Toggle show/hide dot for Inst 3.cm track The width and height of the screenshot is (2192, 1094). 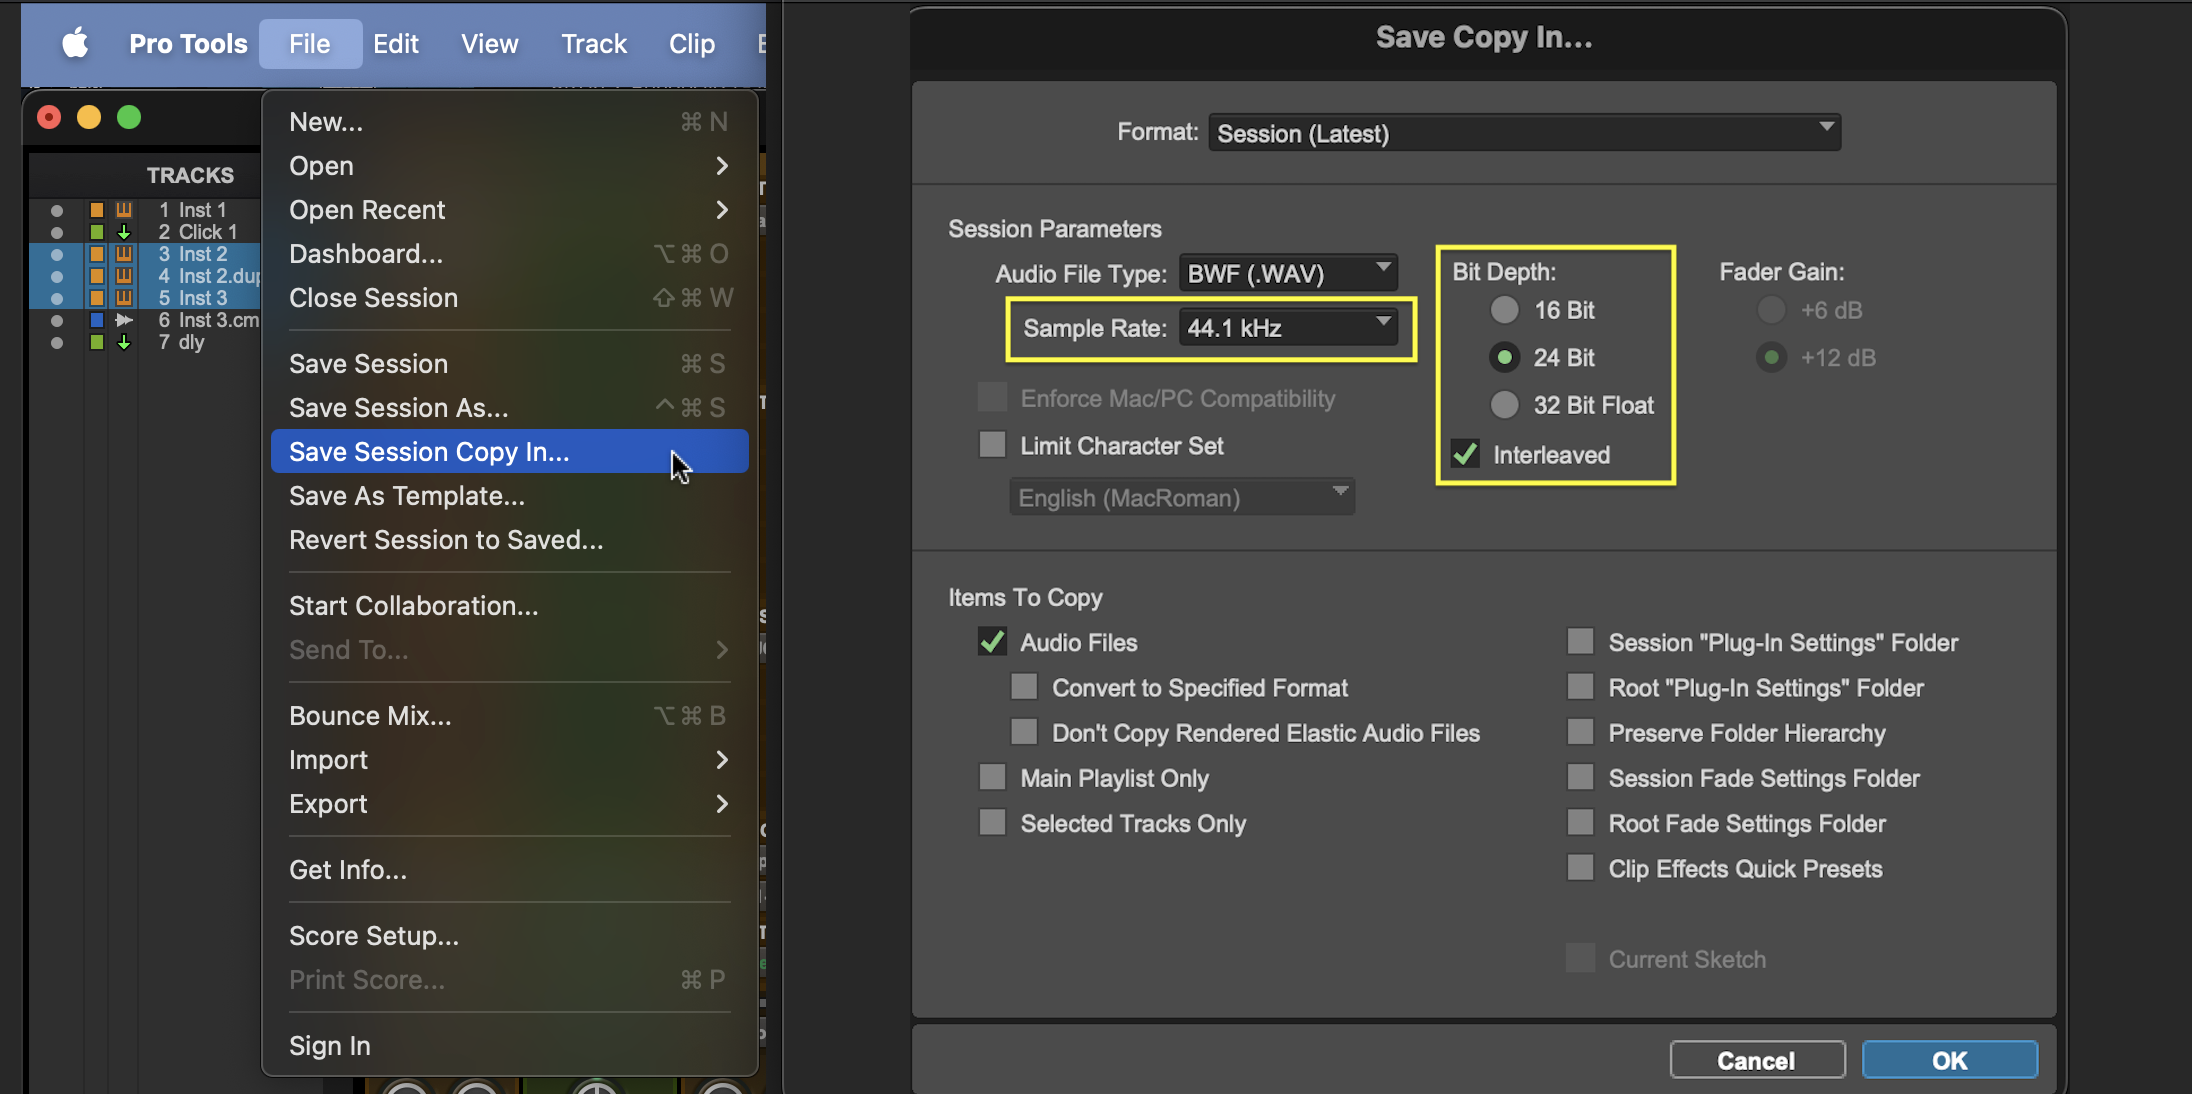point(57,320)
